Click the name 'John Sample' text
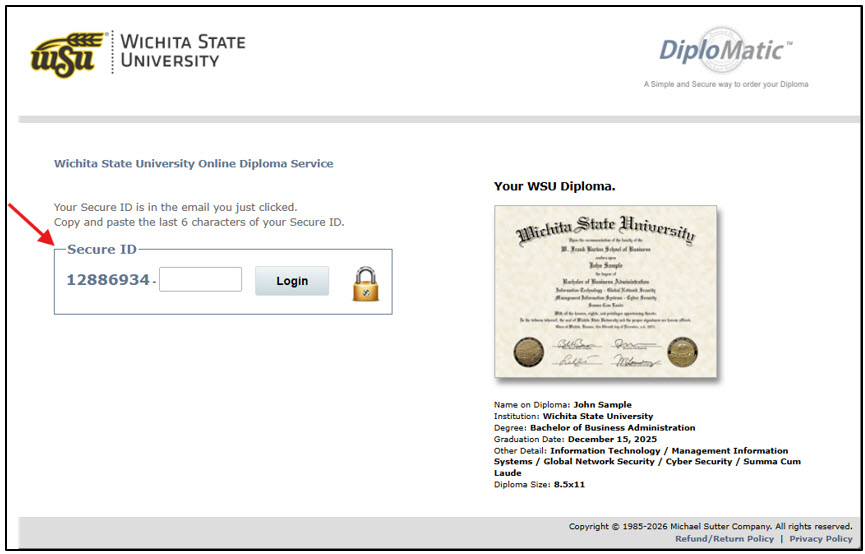Screen dimensions: 865x554 [602, 404]
